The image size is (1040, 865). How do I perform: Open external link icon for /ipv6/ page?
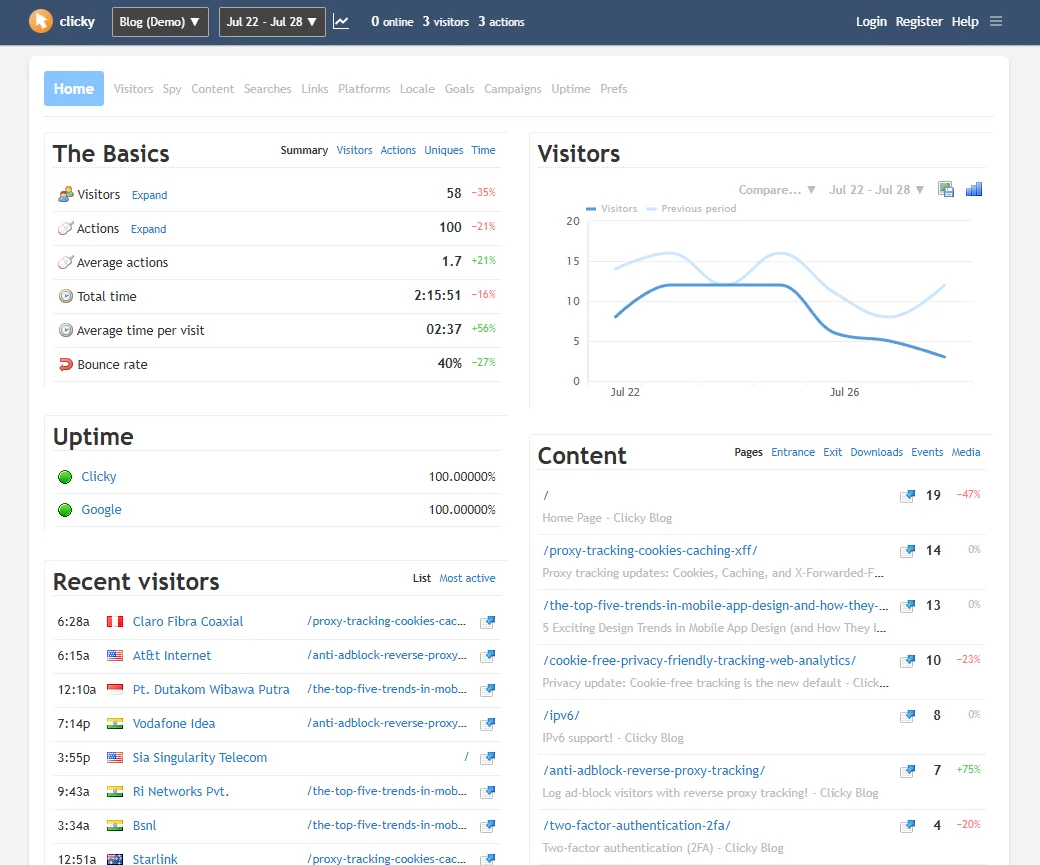tap(907, 716)
